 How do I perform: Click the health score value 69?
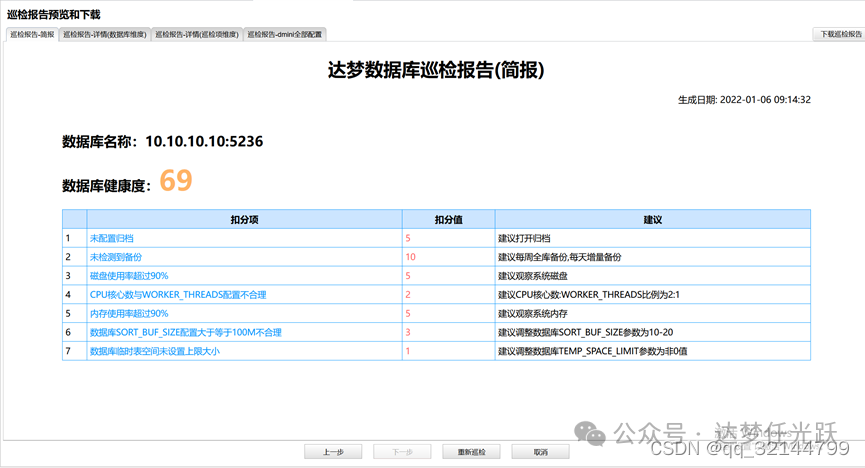click(176, 180)
